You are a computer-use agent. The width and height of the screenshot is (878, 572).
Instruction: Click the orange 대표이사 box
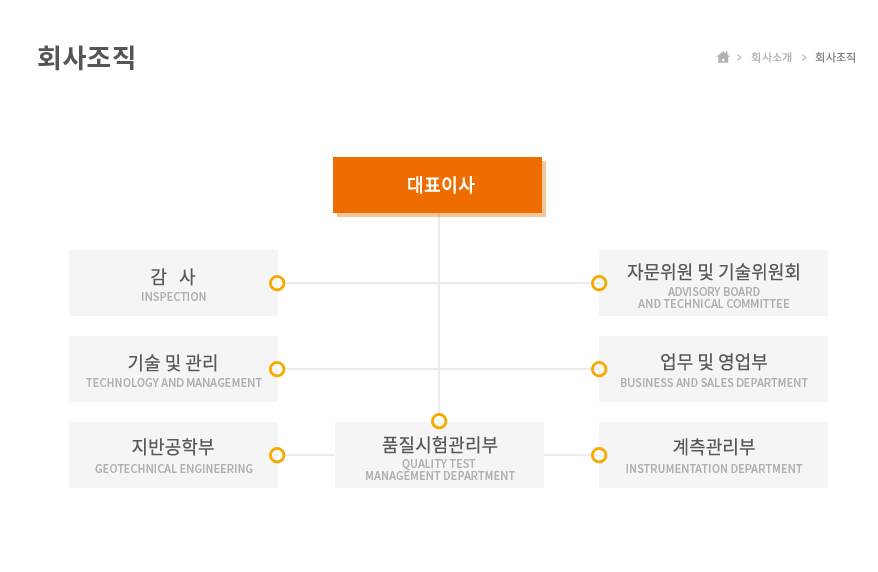(x=437, y=185)
